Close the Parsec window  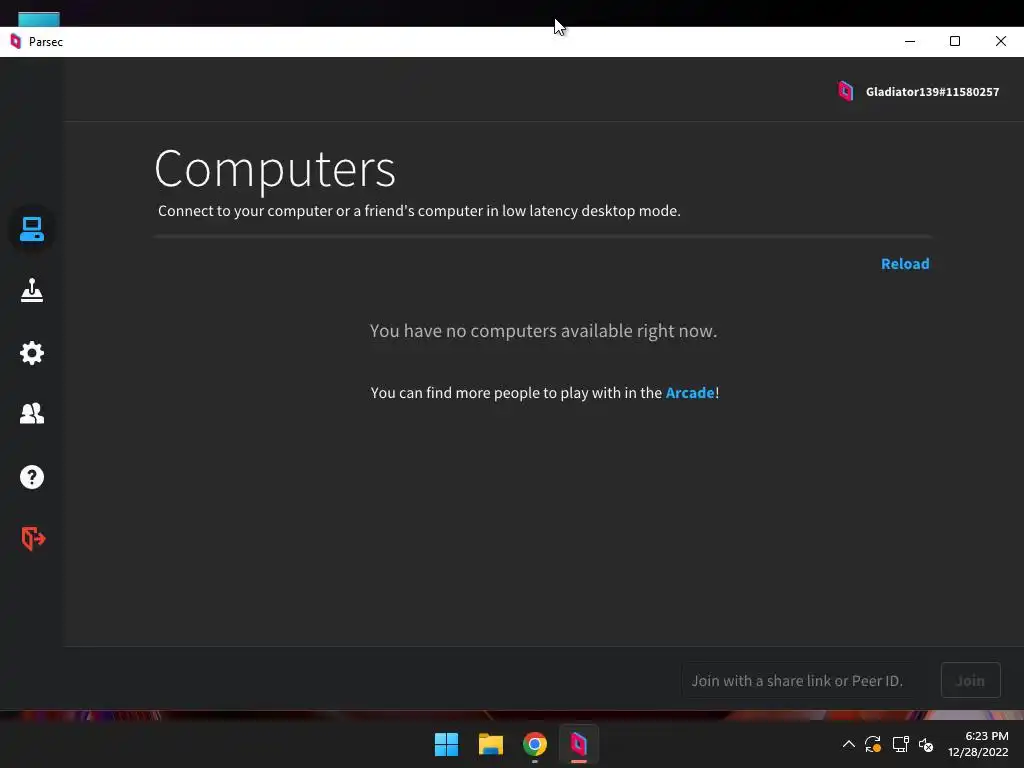tap(1000, 41)
